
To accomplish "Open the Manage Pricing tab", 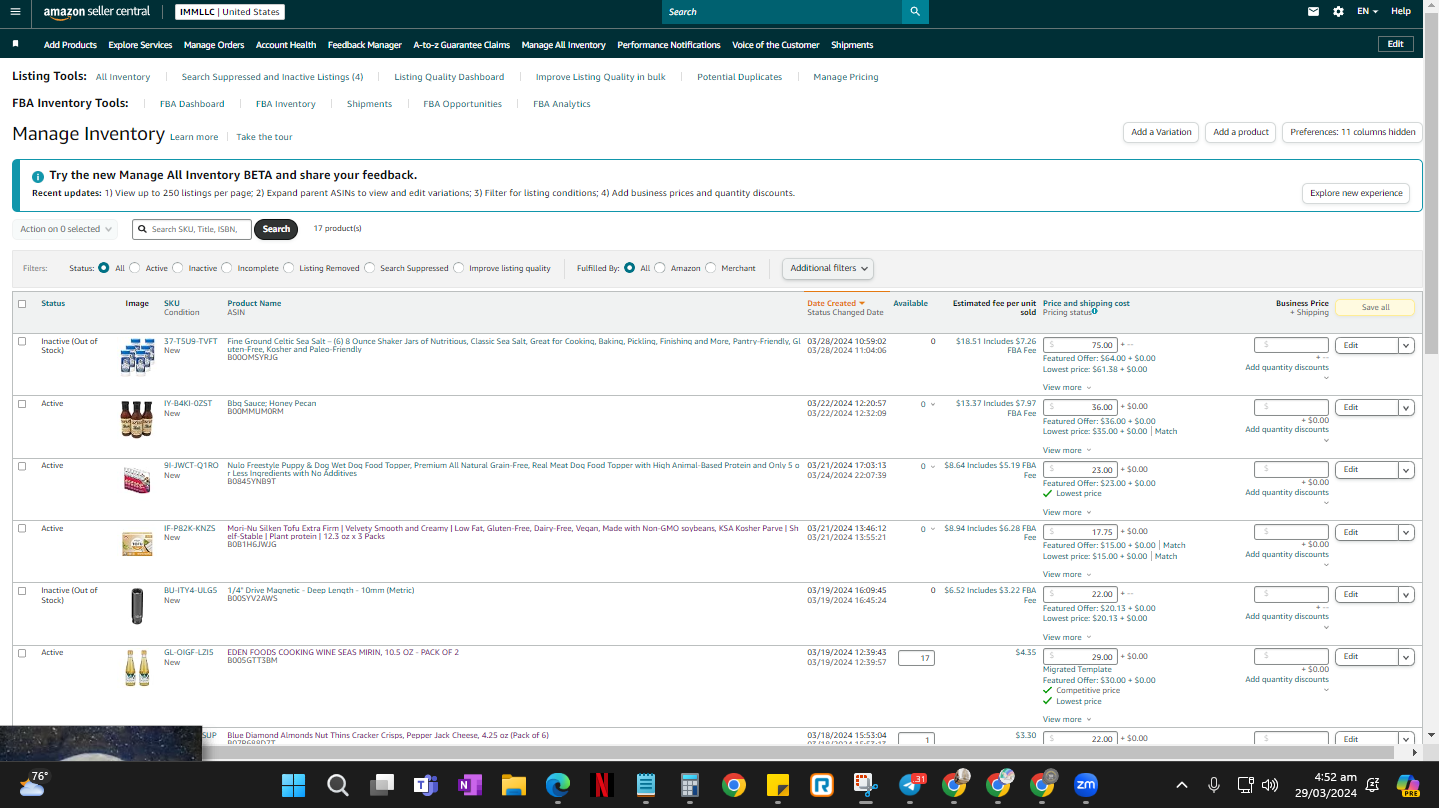I will [x=846, y=77].
